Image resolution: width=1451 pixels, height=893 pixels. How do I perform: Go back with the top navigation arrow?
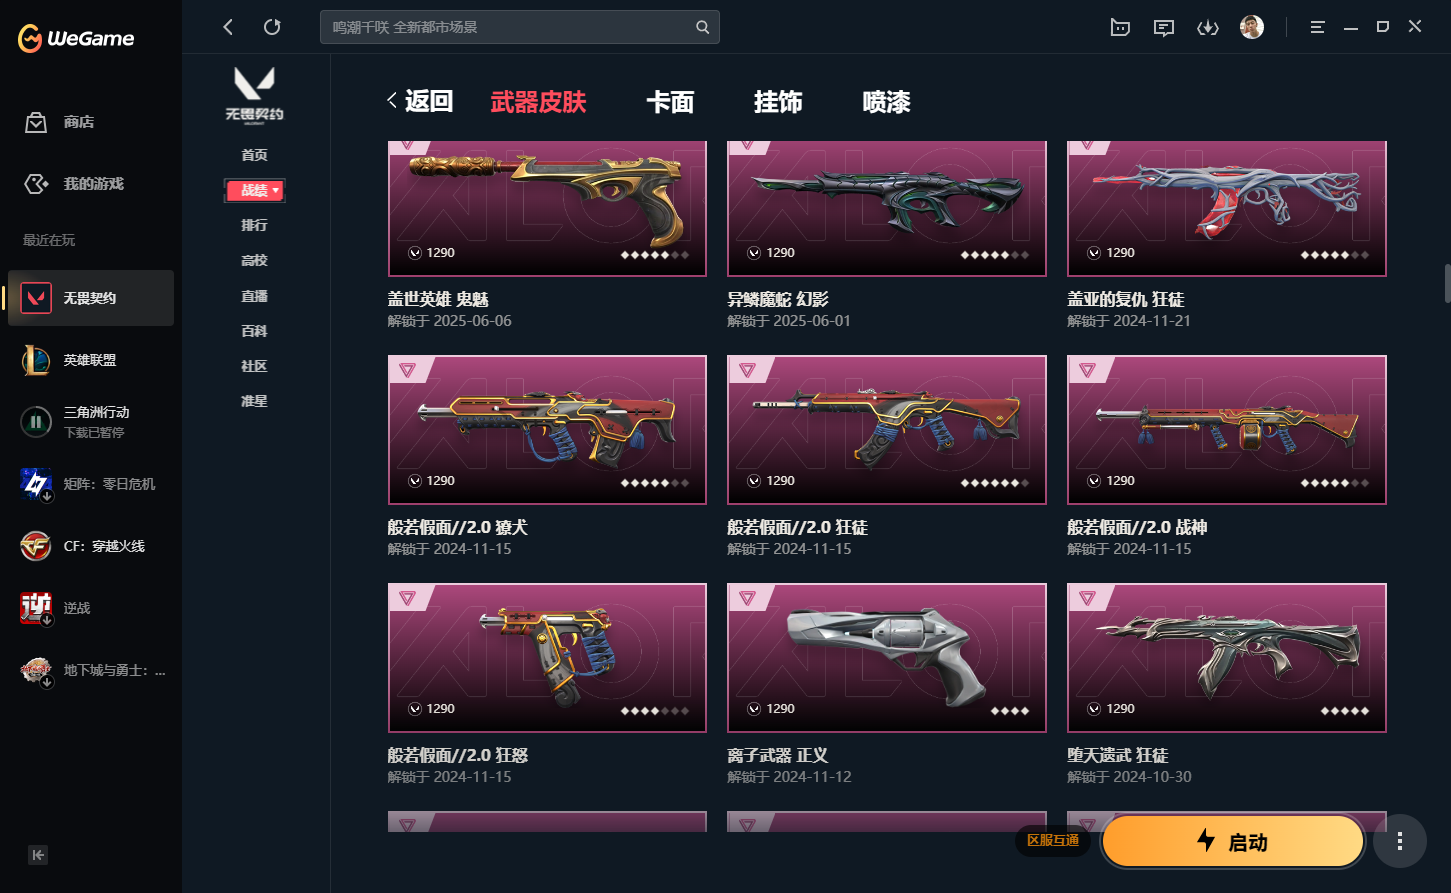pyautogui.click(x=228, y=27)
